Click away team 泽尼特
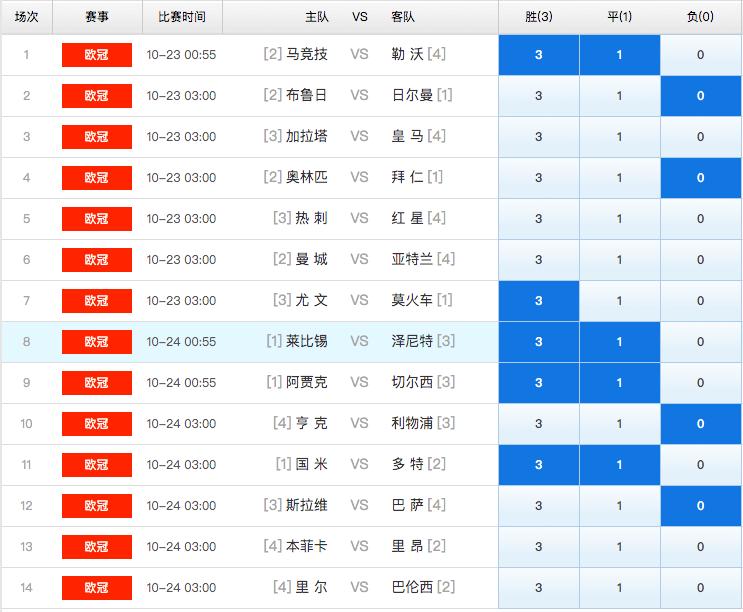Viewport: 743px width, 612px height. coord(412,341)
